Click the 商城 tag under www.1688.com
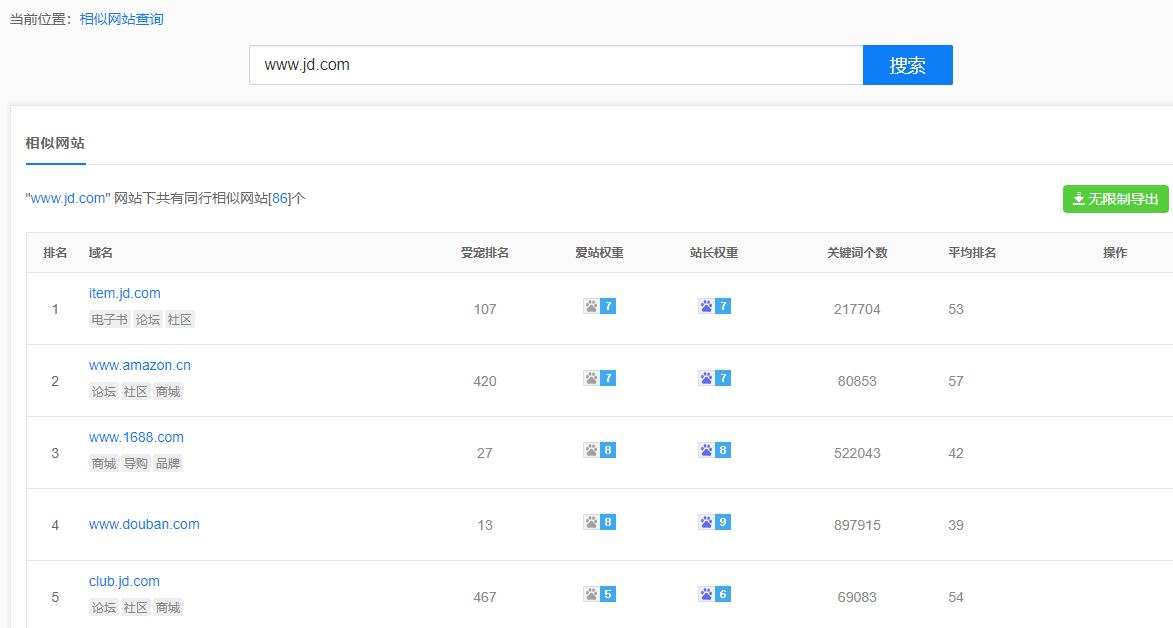The height and width of the screenshot is (628, 1173). click(x=104, y=463)
